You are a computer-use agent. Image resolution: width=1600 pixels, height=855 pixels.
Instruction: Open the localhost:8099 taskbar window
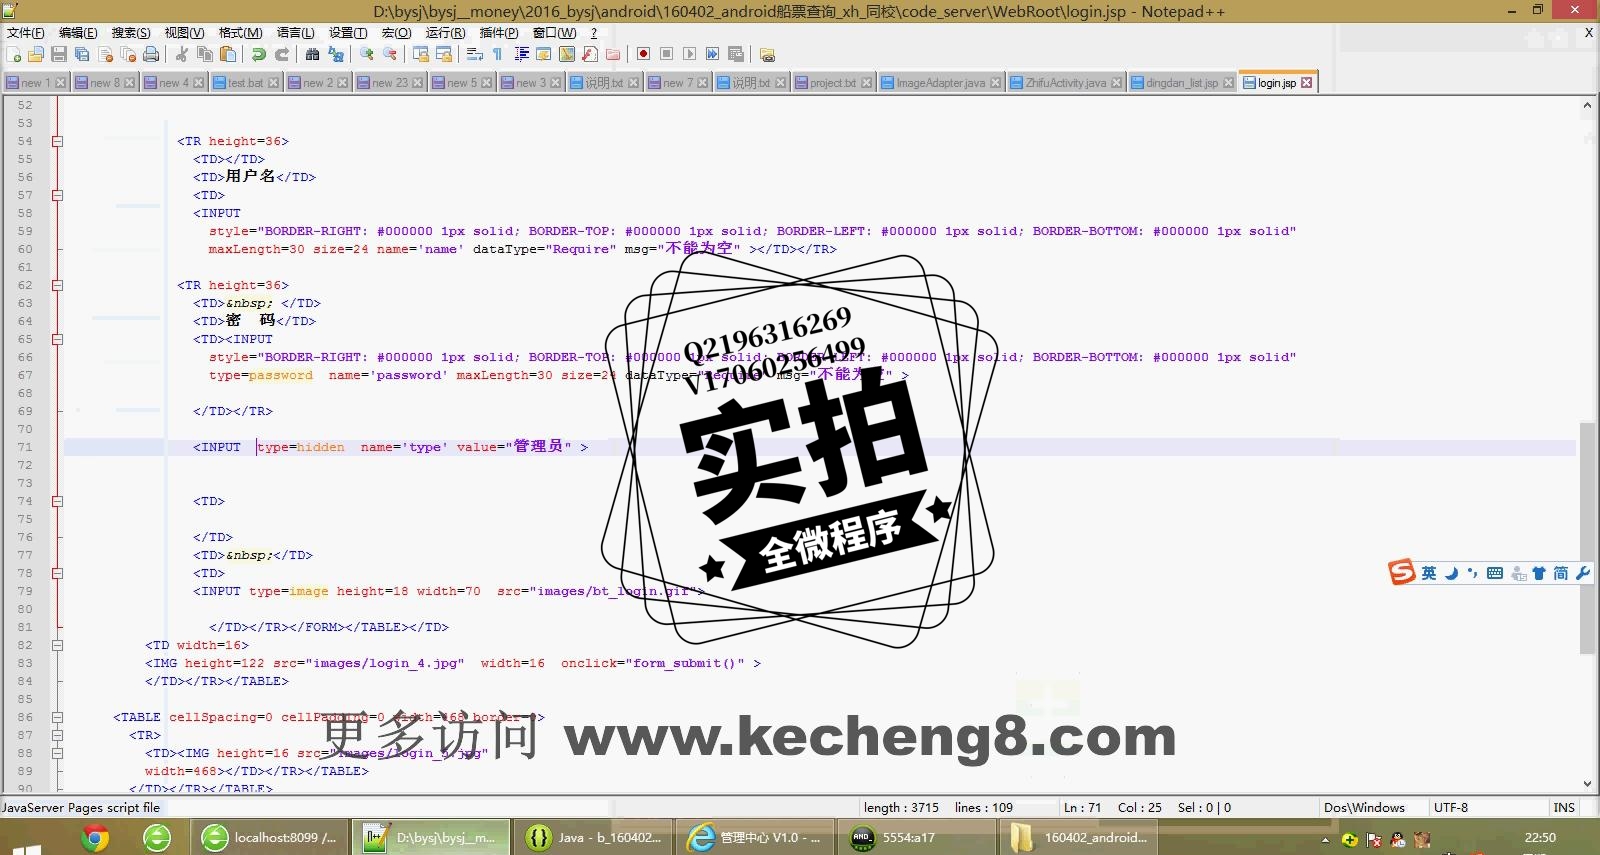(x=271, y=837)
